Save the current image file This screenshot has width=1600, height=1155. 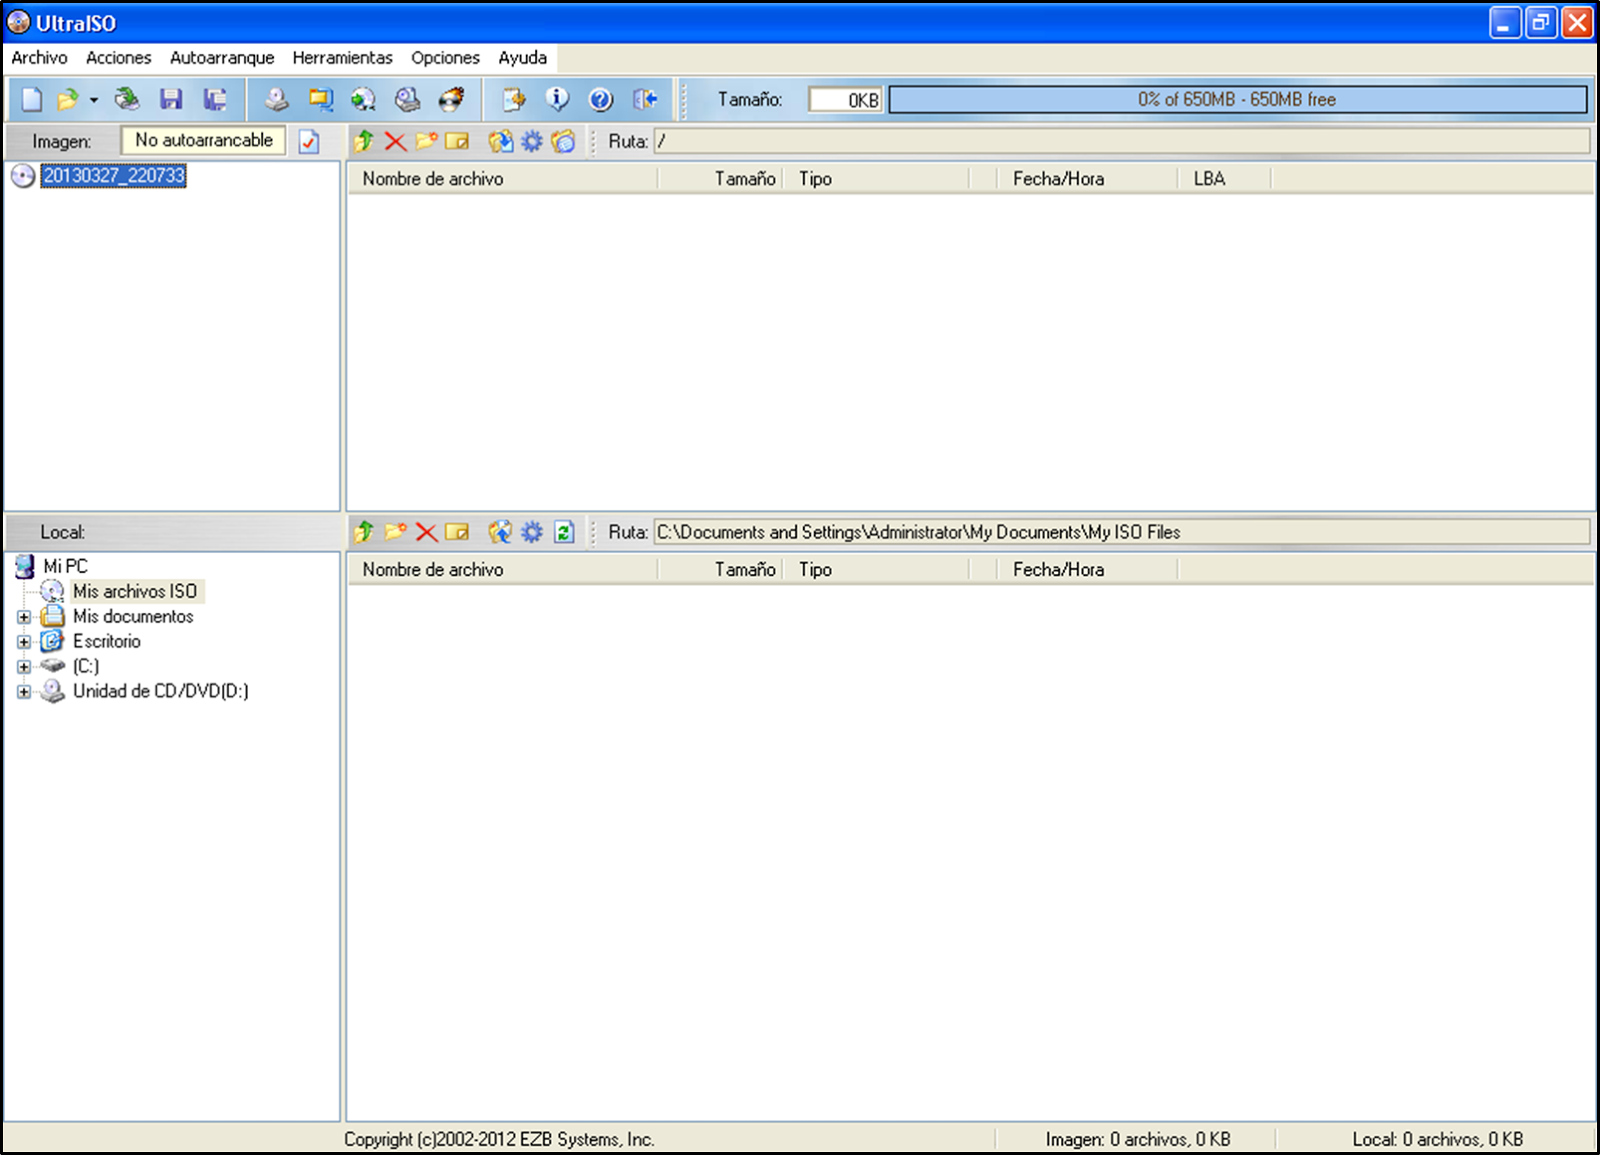172,100
